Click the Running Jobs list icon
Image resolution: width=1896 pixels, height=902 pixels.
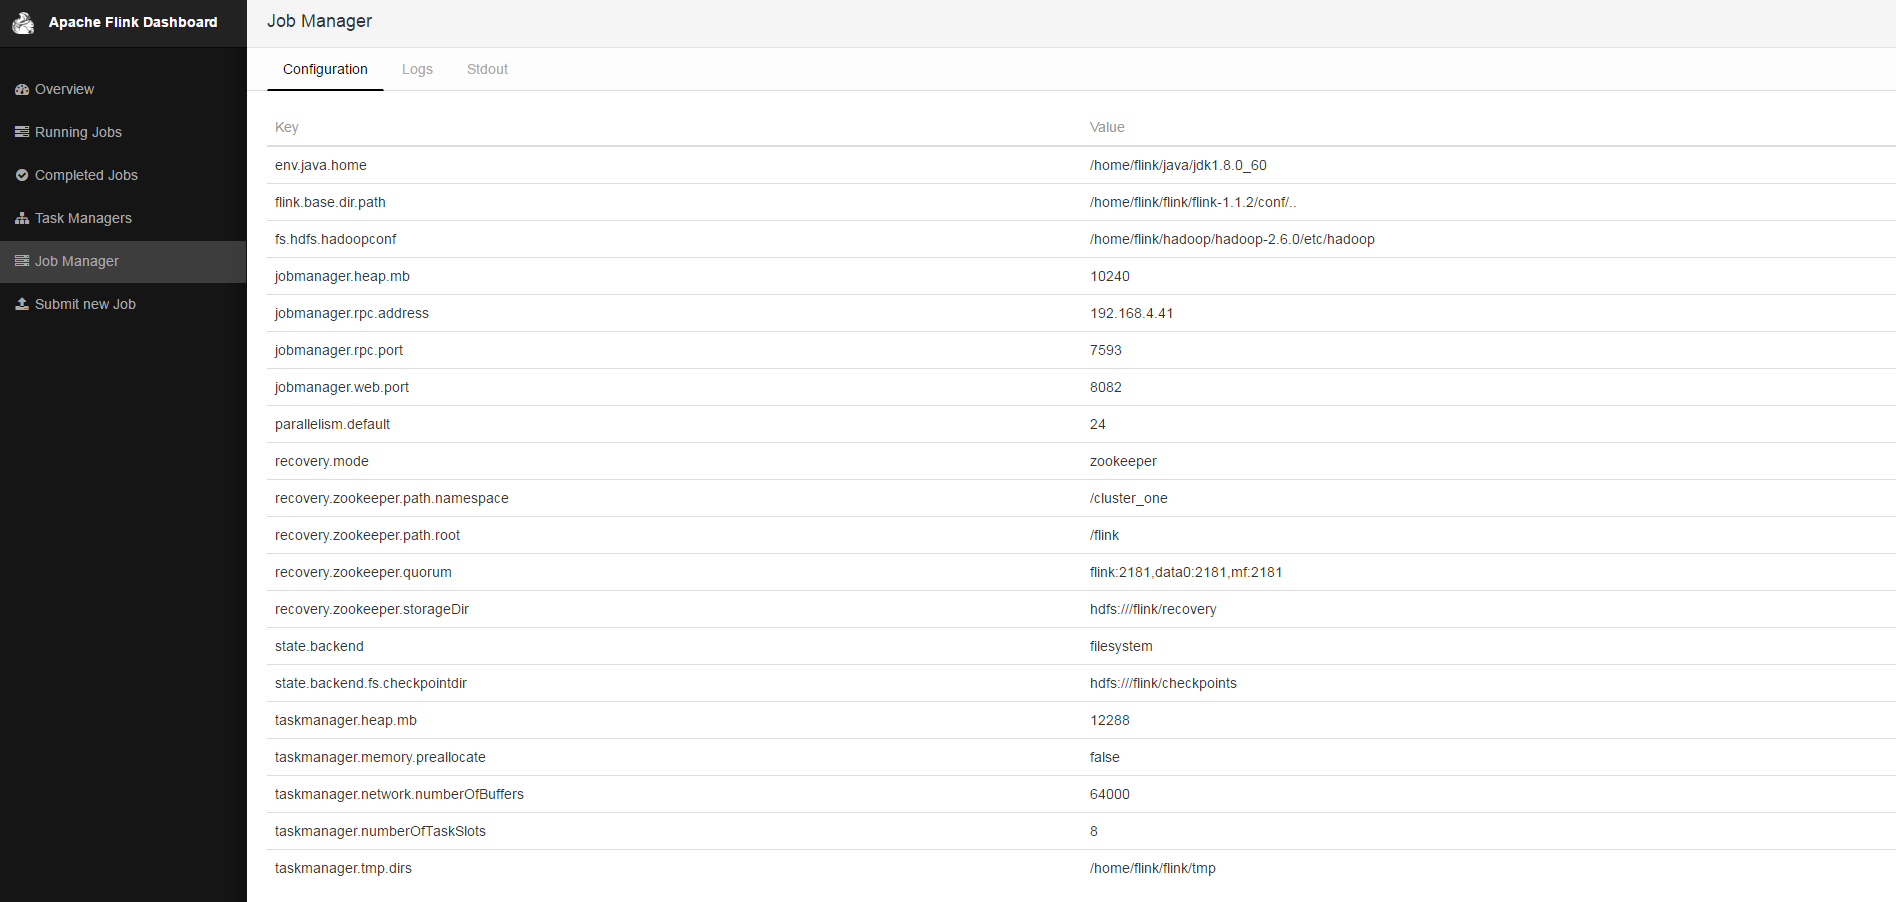coord(22,132)
